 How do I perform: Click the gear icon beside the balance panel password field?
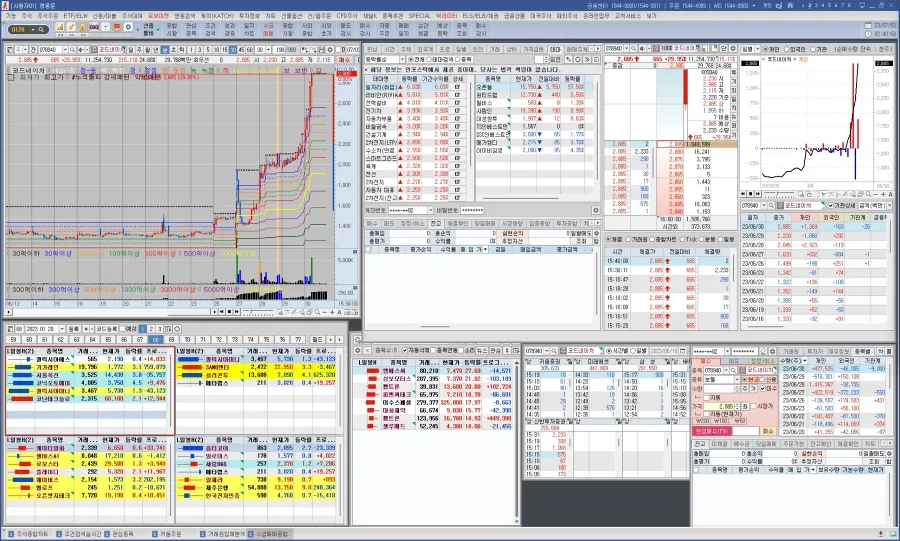[x=595, y=211]
